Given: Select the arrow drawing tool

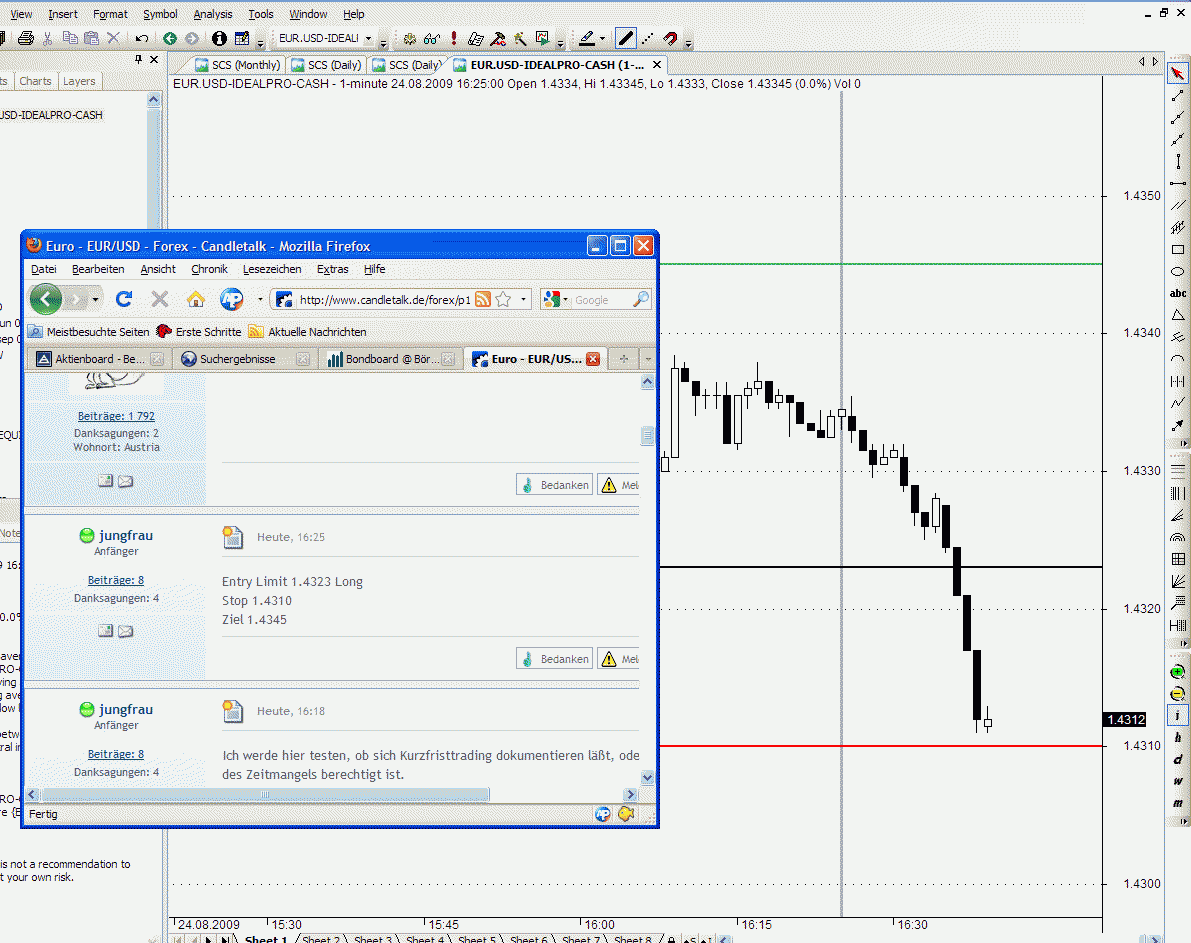Looking at the screenshot, I should coord(1177,425).
